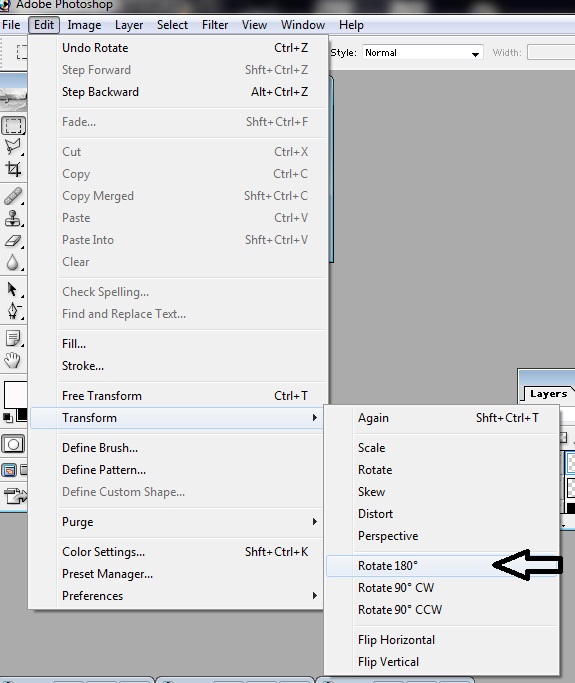Select the Blur tool
The width and height of the screenshot is (575, 683).
(13, 263)
